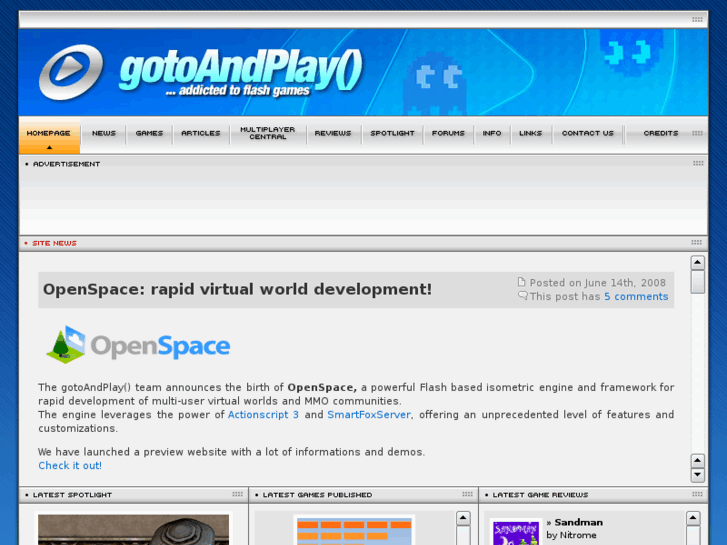Click the gotoAndPlay() play-button logo
The height and width of the screenshot is (545, 727).
click(71, 71)
